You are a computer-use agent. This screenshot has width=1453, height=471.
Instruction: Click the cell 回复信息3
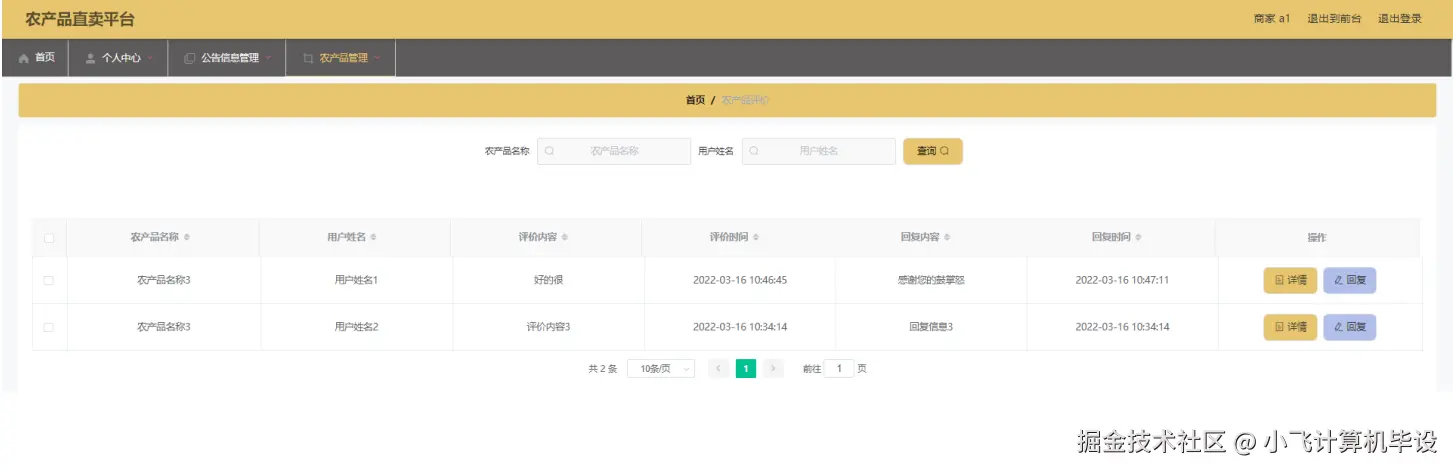pyautogui.click(x=931, y=327)
